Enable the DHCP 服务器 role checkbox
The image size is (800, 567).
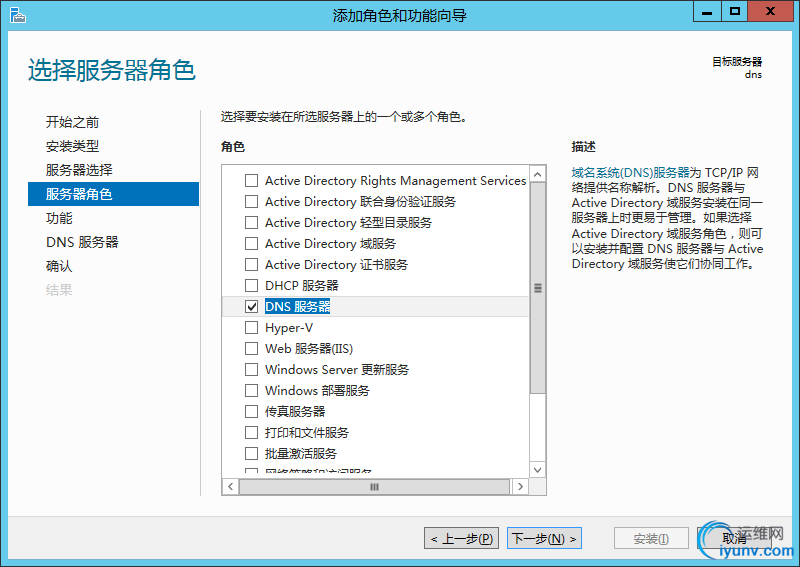(x=251, y=286)
